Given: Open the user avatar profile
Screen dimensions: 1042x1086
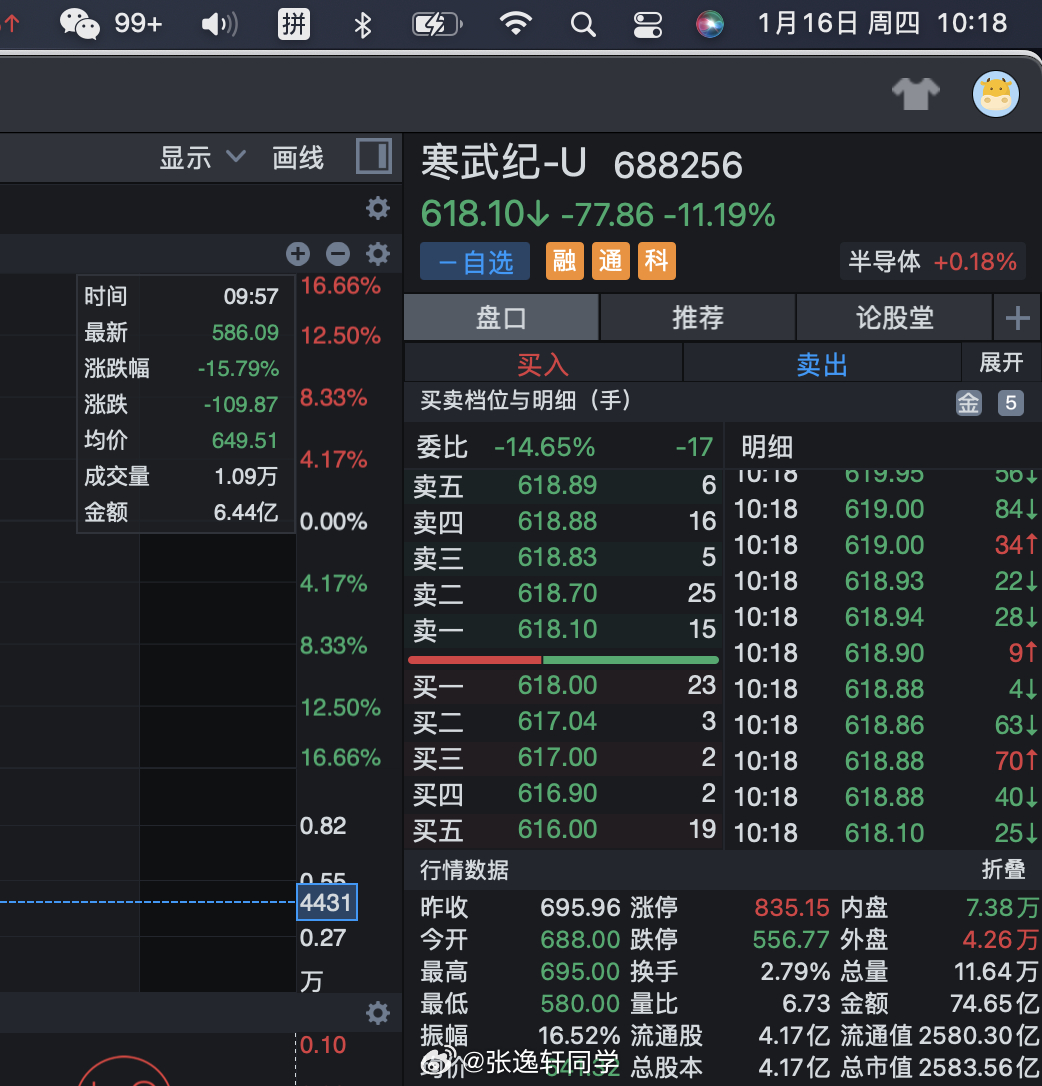Looking at the screenshot, I should click(x=996, y=94).
